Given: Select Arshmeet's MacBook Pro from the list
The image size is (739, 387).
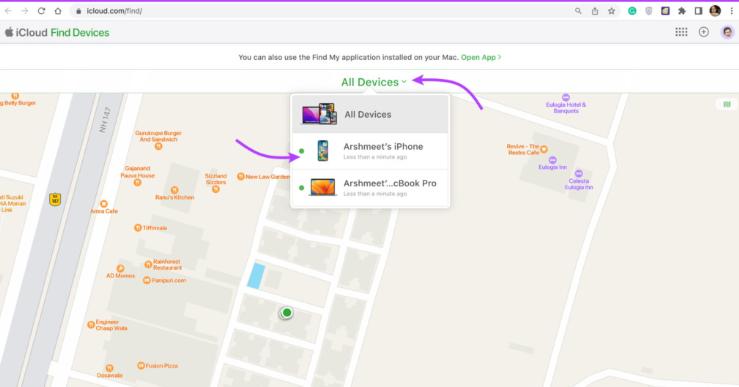Looking at the screenshot, I should tap(370, 188).
